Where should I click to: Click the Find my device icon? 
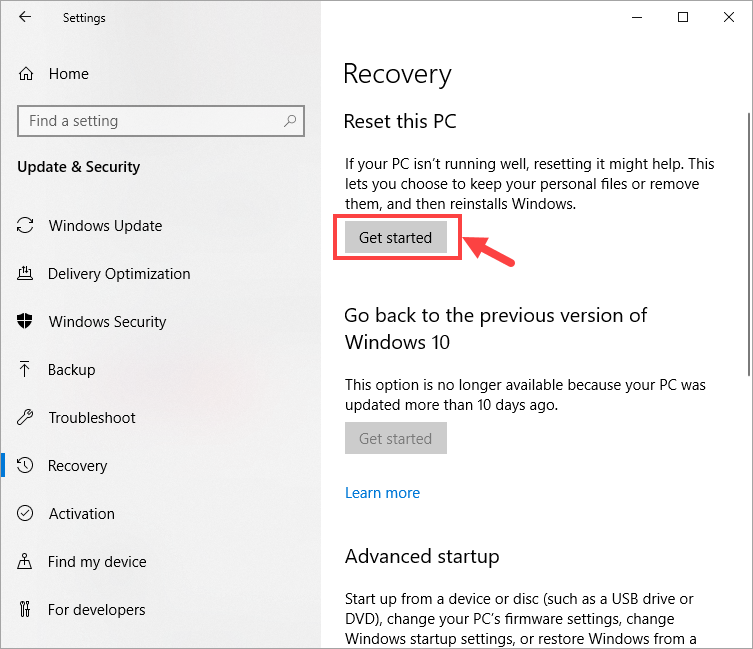24,561
